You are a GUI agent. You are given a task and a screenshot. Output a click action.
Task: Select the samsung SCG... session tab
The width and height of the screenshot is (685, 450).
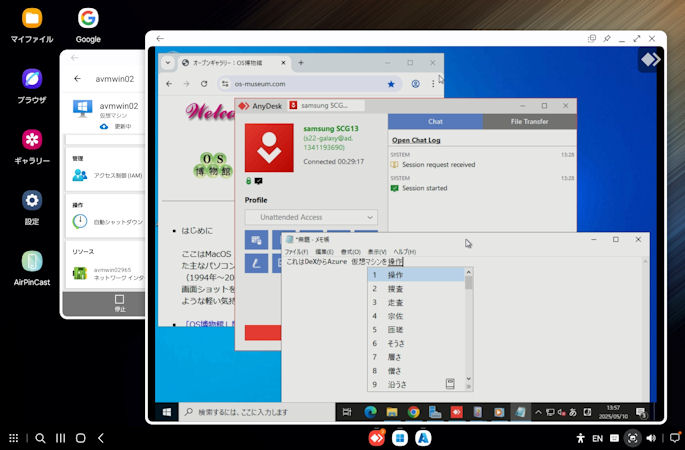tap(325, 105)
